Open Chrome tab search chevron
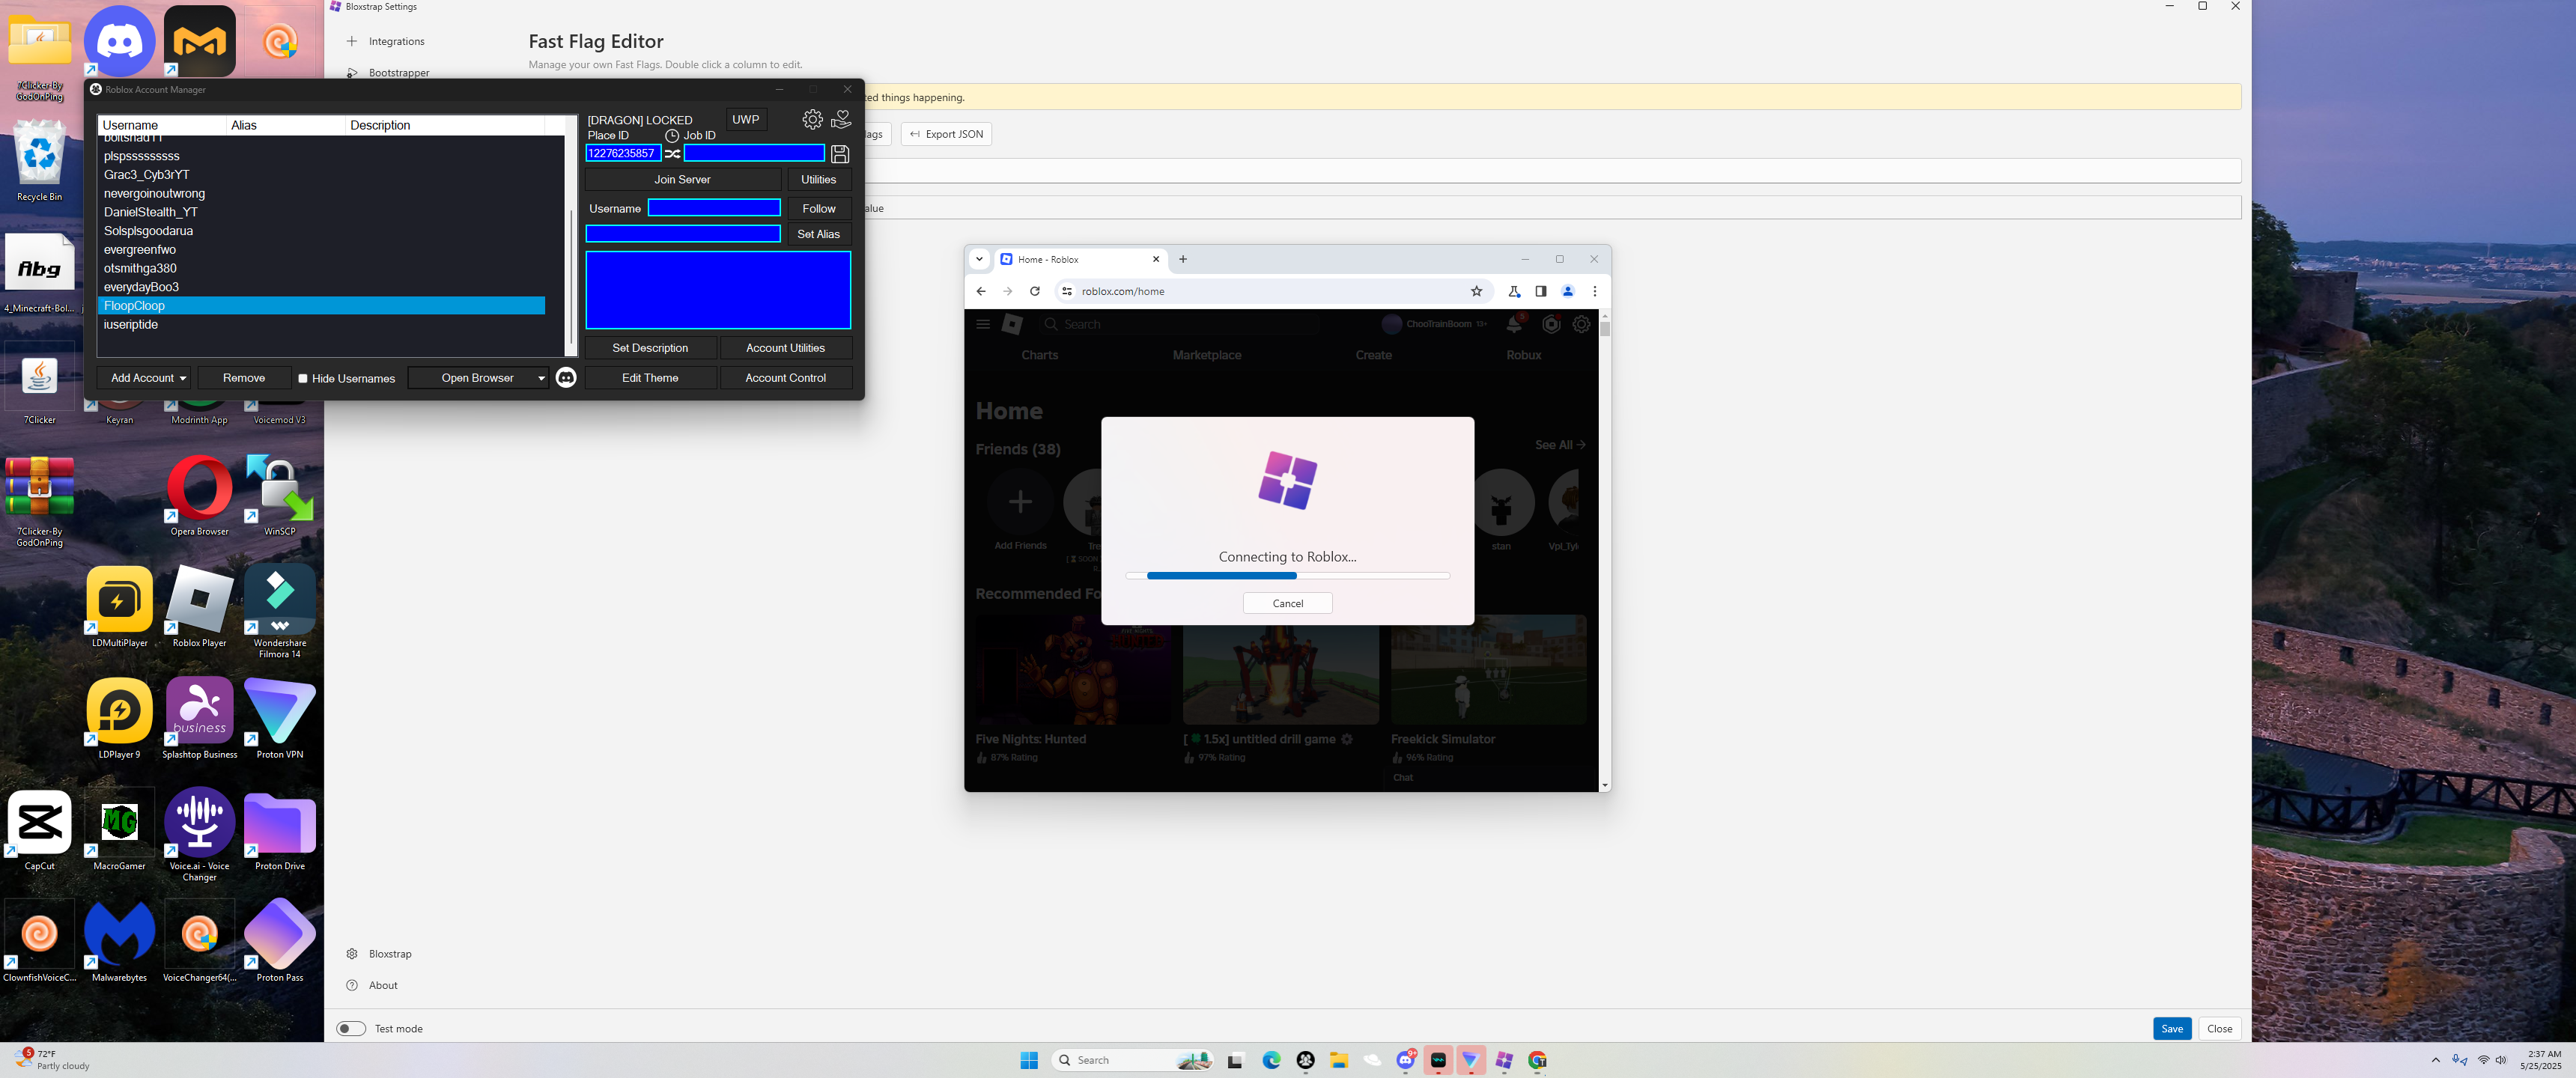2576x1078 pixels. click(980, 259)
